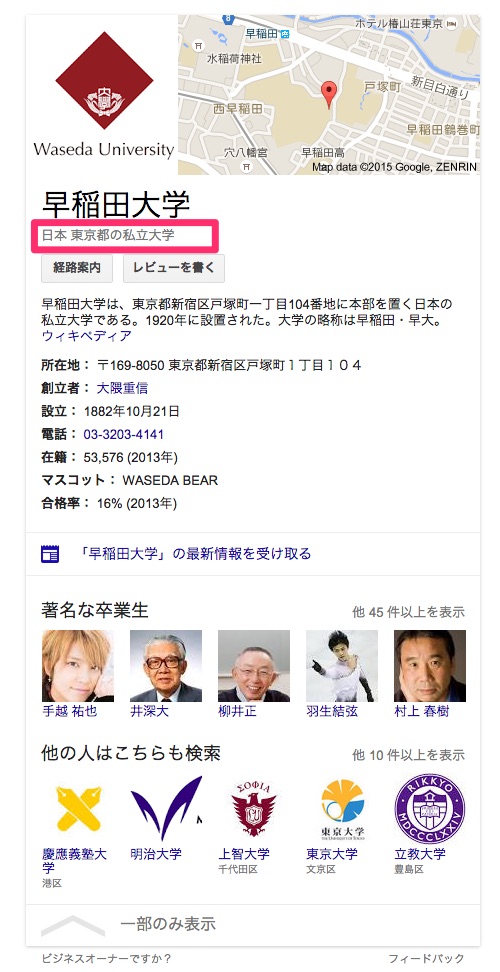Click phone number 03-3203-4141
Screen dimensions: 500x972
tap(123, 435)
